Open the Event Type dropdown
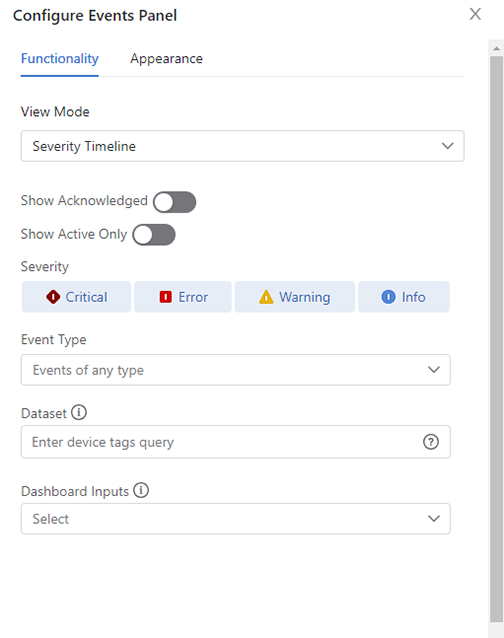 pos(236,370)
